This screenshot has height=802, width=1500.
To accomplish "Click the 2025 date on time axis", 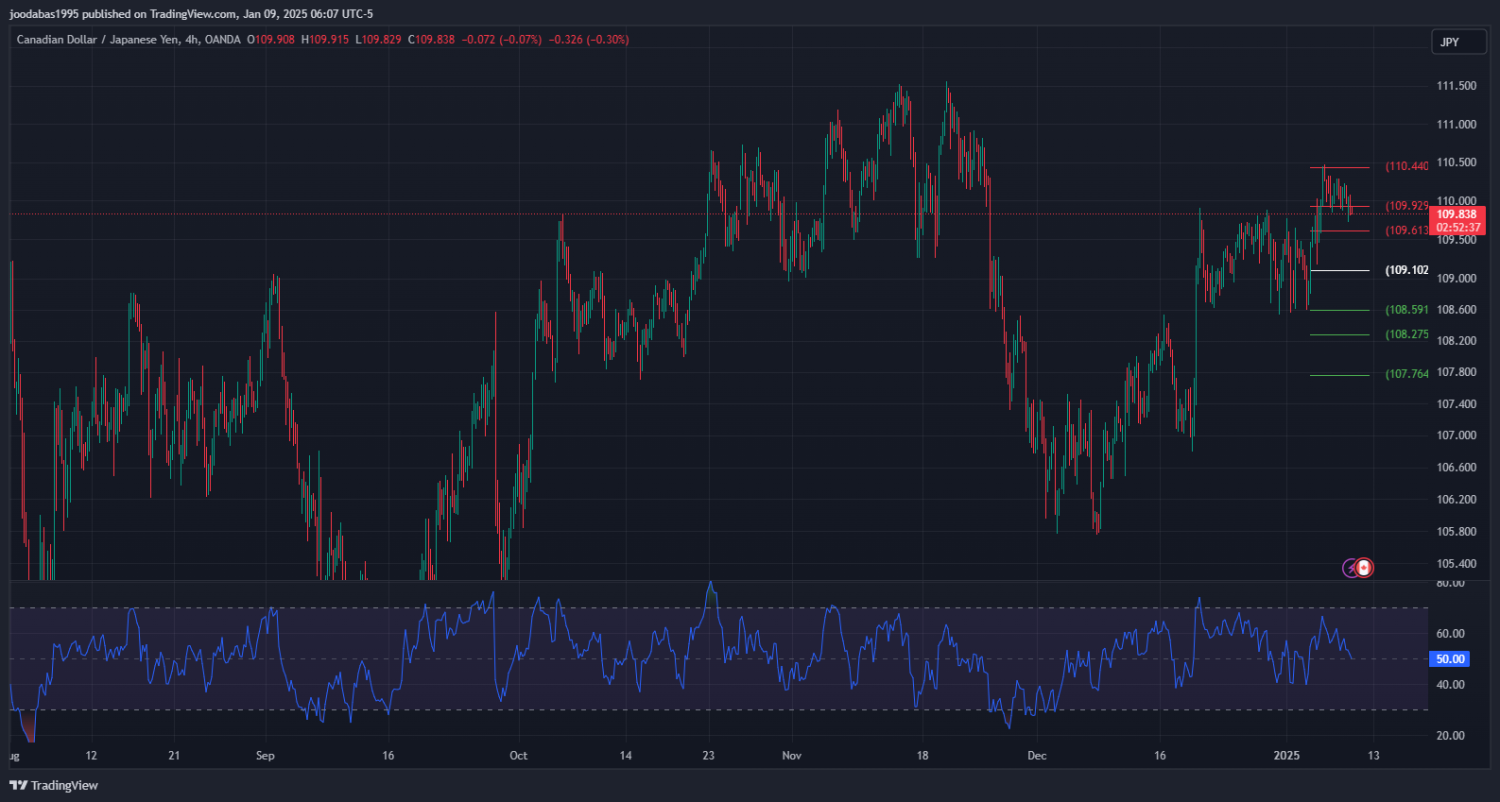I will (1288, 755).
